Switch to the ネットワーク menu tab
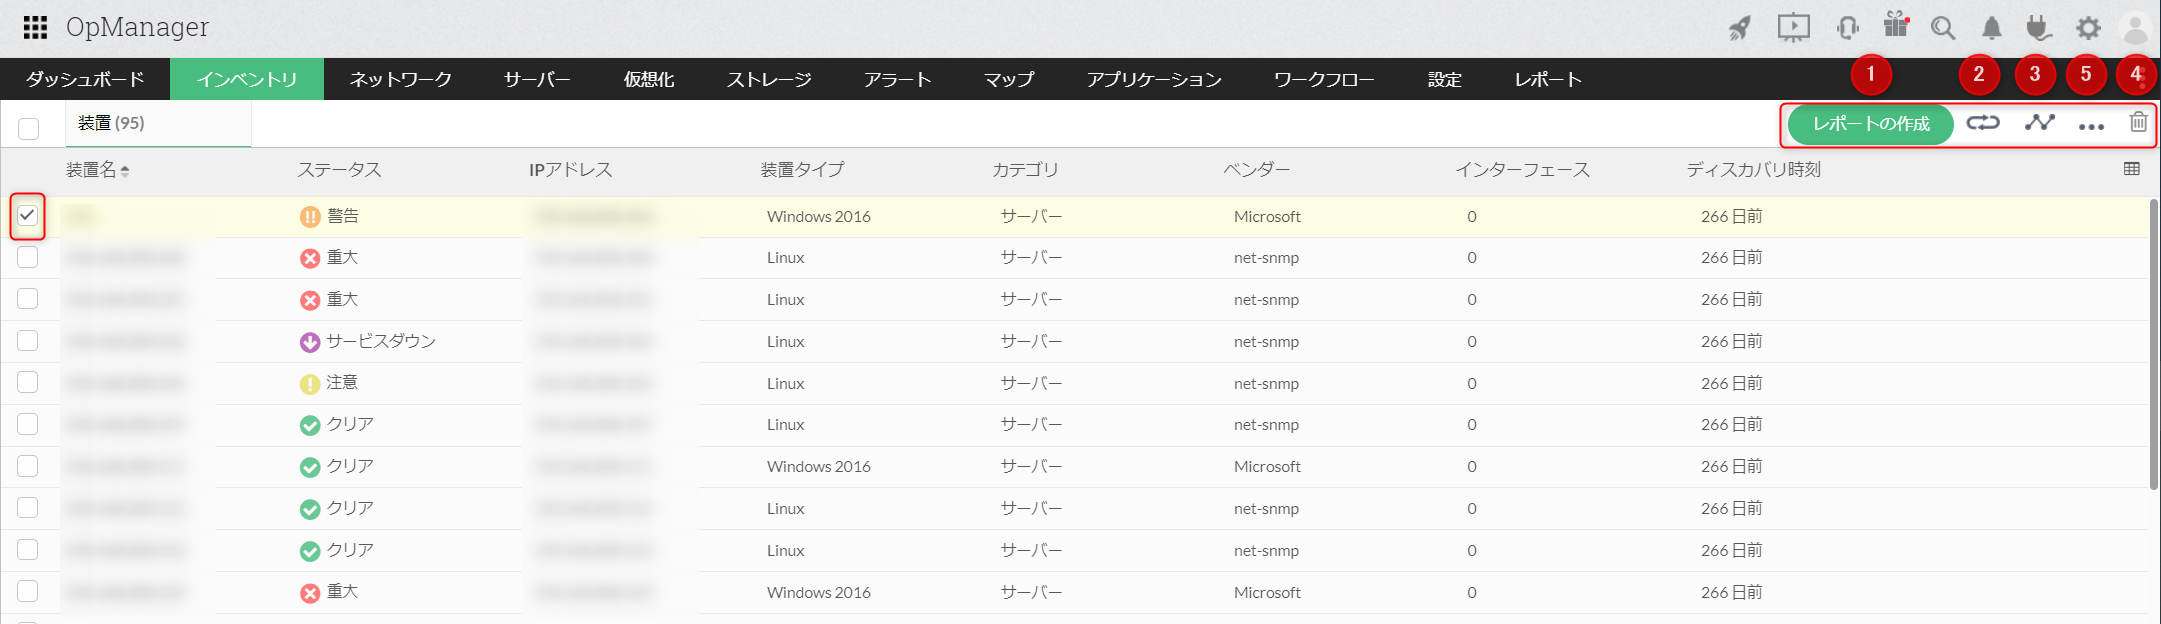The image size is (2161, 624). (x=400, y=79)
